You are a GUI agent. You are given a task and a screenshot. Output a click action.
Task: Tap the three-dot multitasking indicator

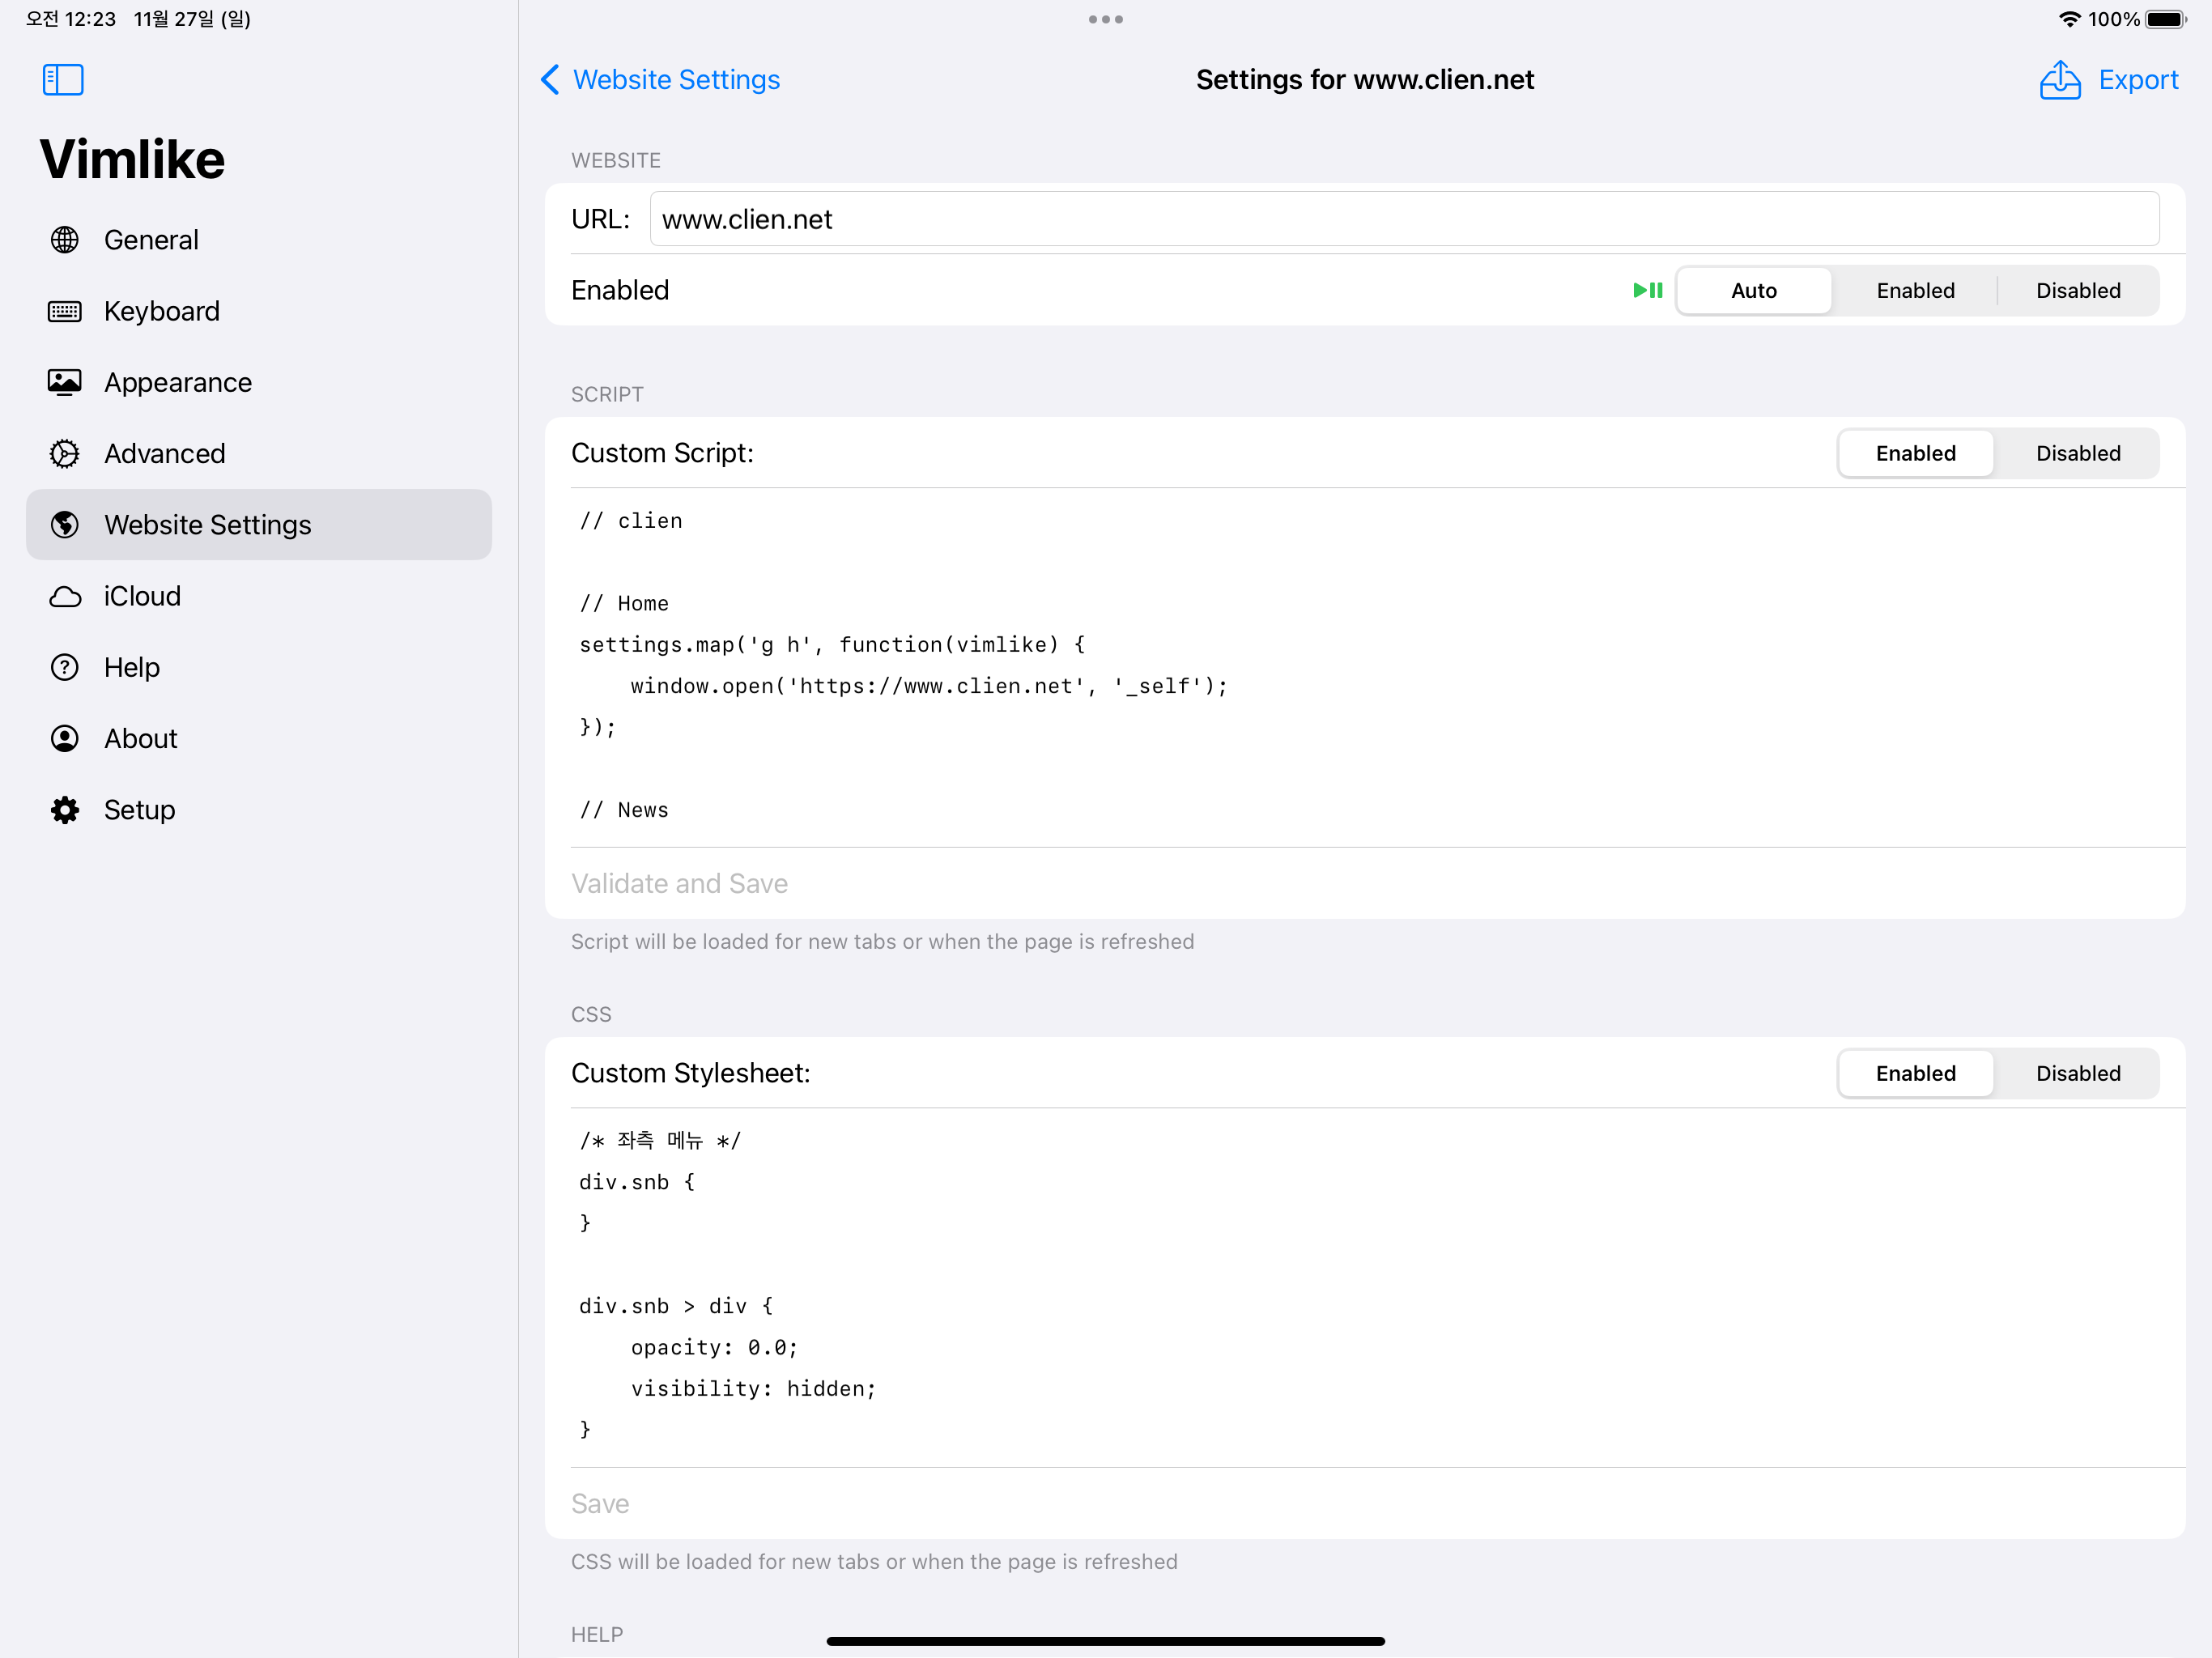[1106, 19]
